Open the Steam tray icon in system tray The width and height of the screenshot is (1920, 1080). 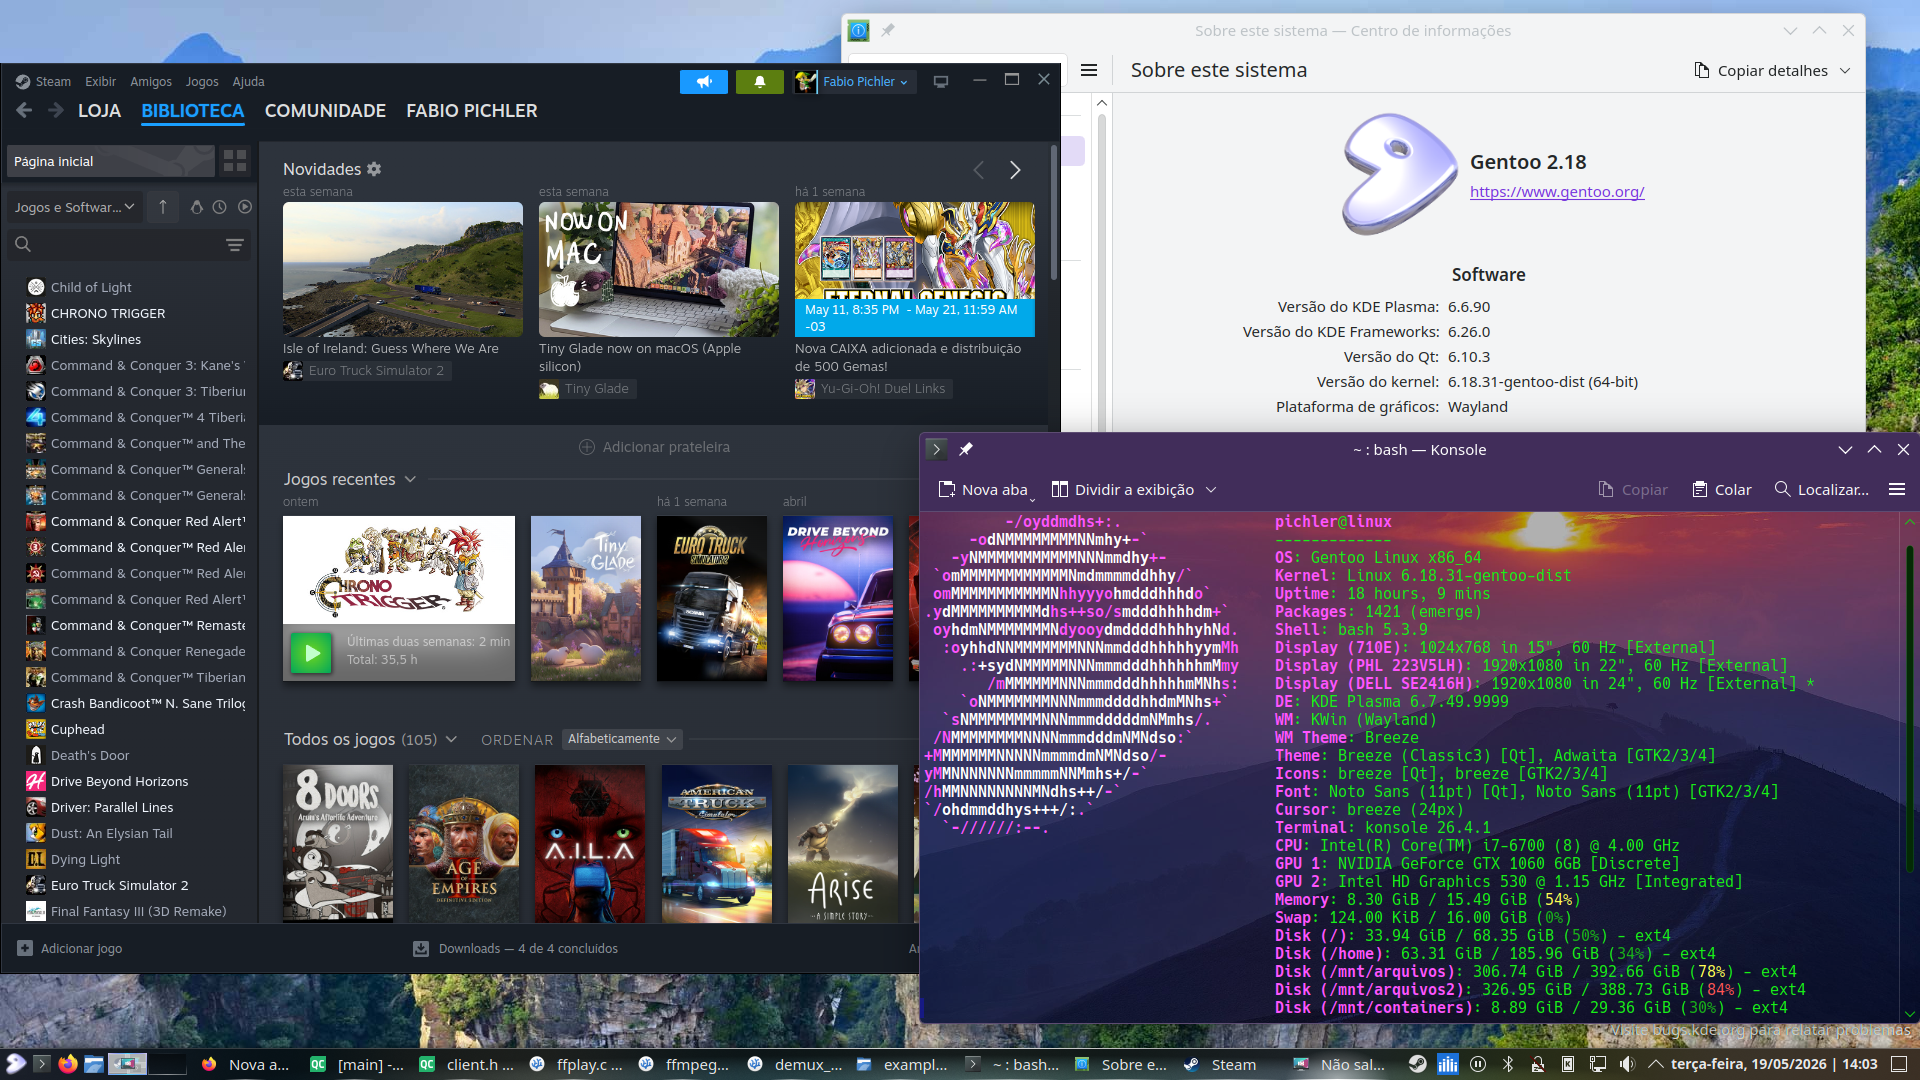(1418, 1064)
